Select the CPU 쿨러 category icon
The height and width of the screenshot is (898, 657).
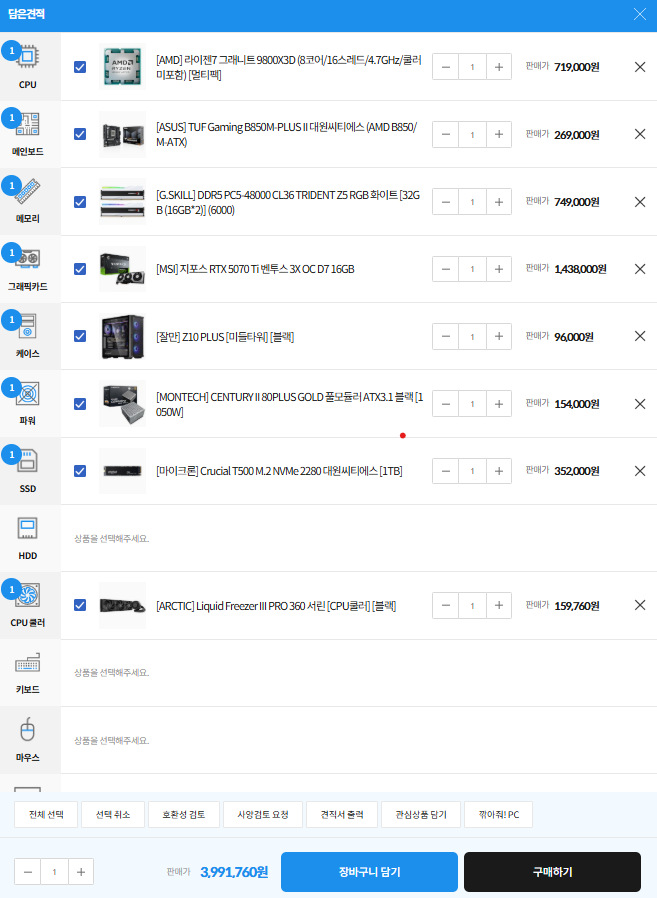pos(27,595)
